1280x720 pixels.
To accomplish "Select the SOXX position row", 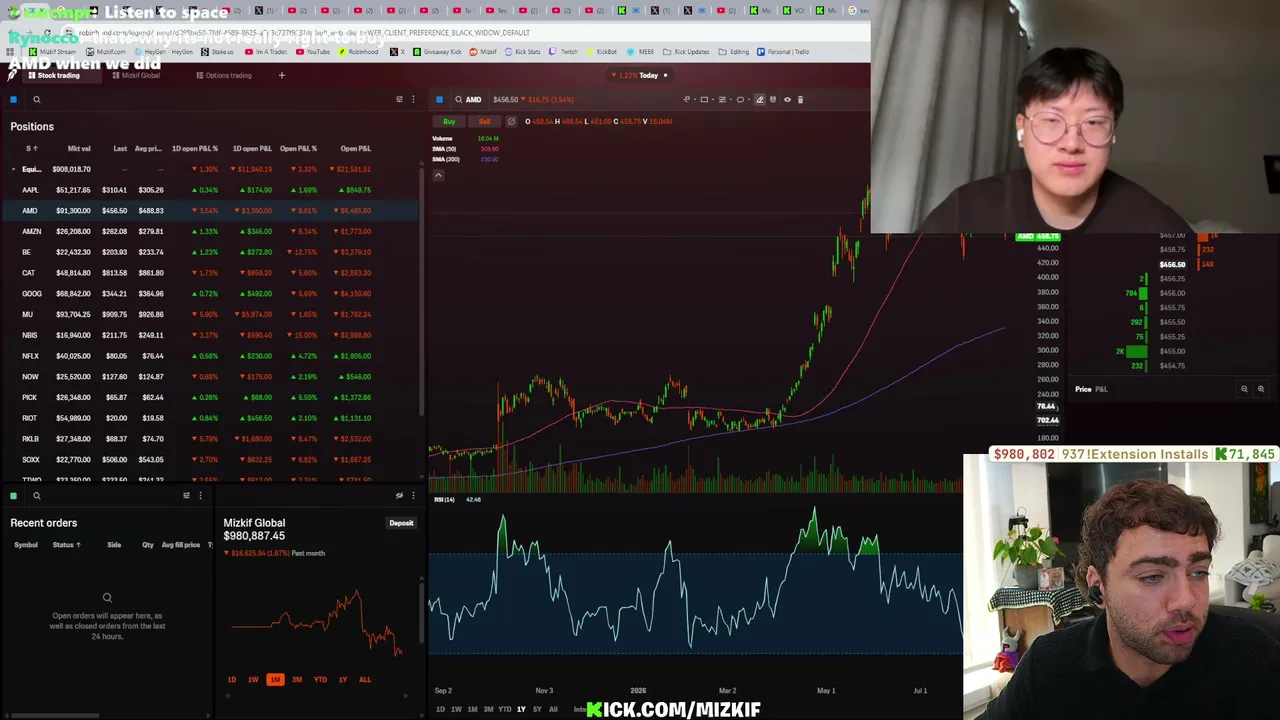I will pos(210,460).
